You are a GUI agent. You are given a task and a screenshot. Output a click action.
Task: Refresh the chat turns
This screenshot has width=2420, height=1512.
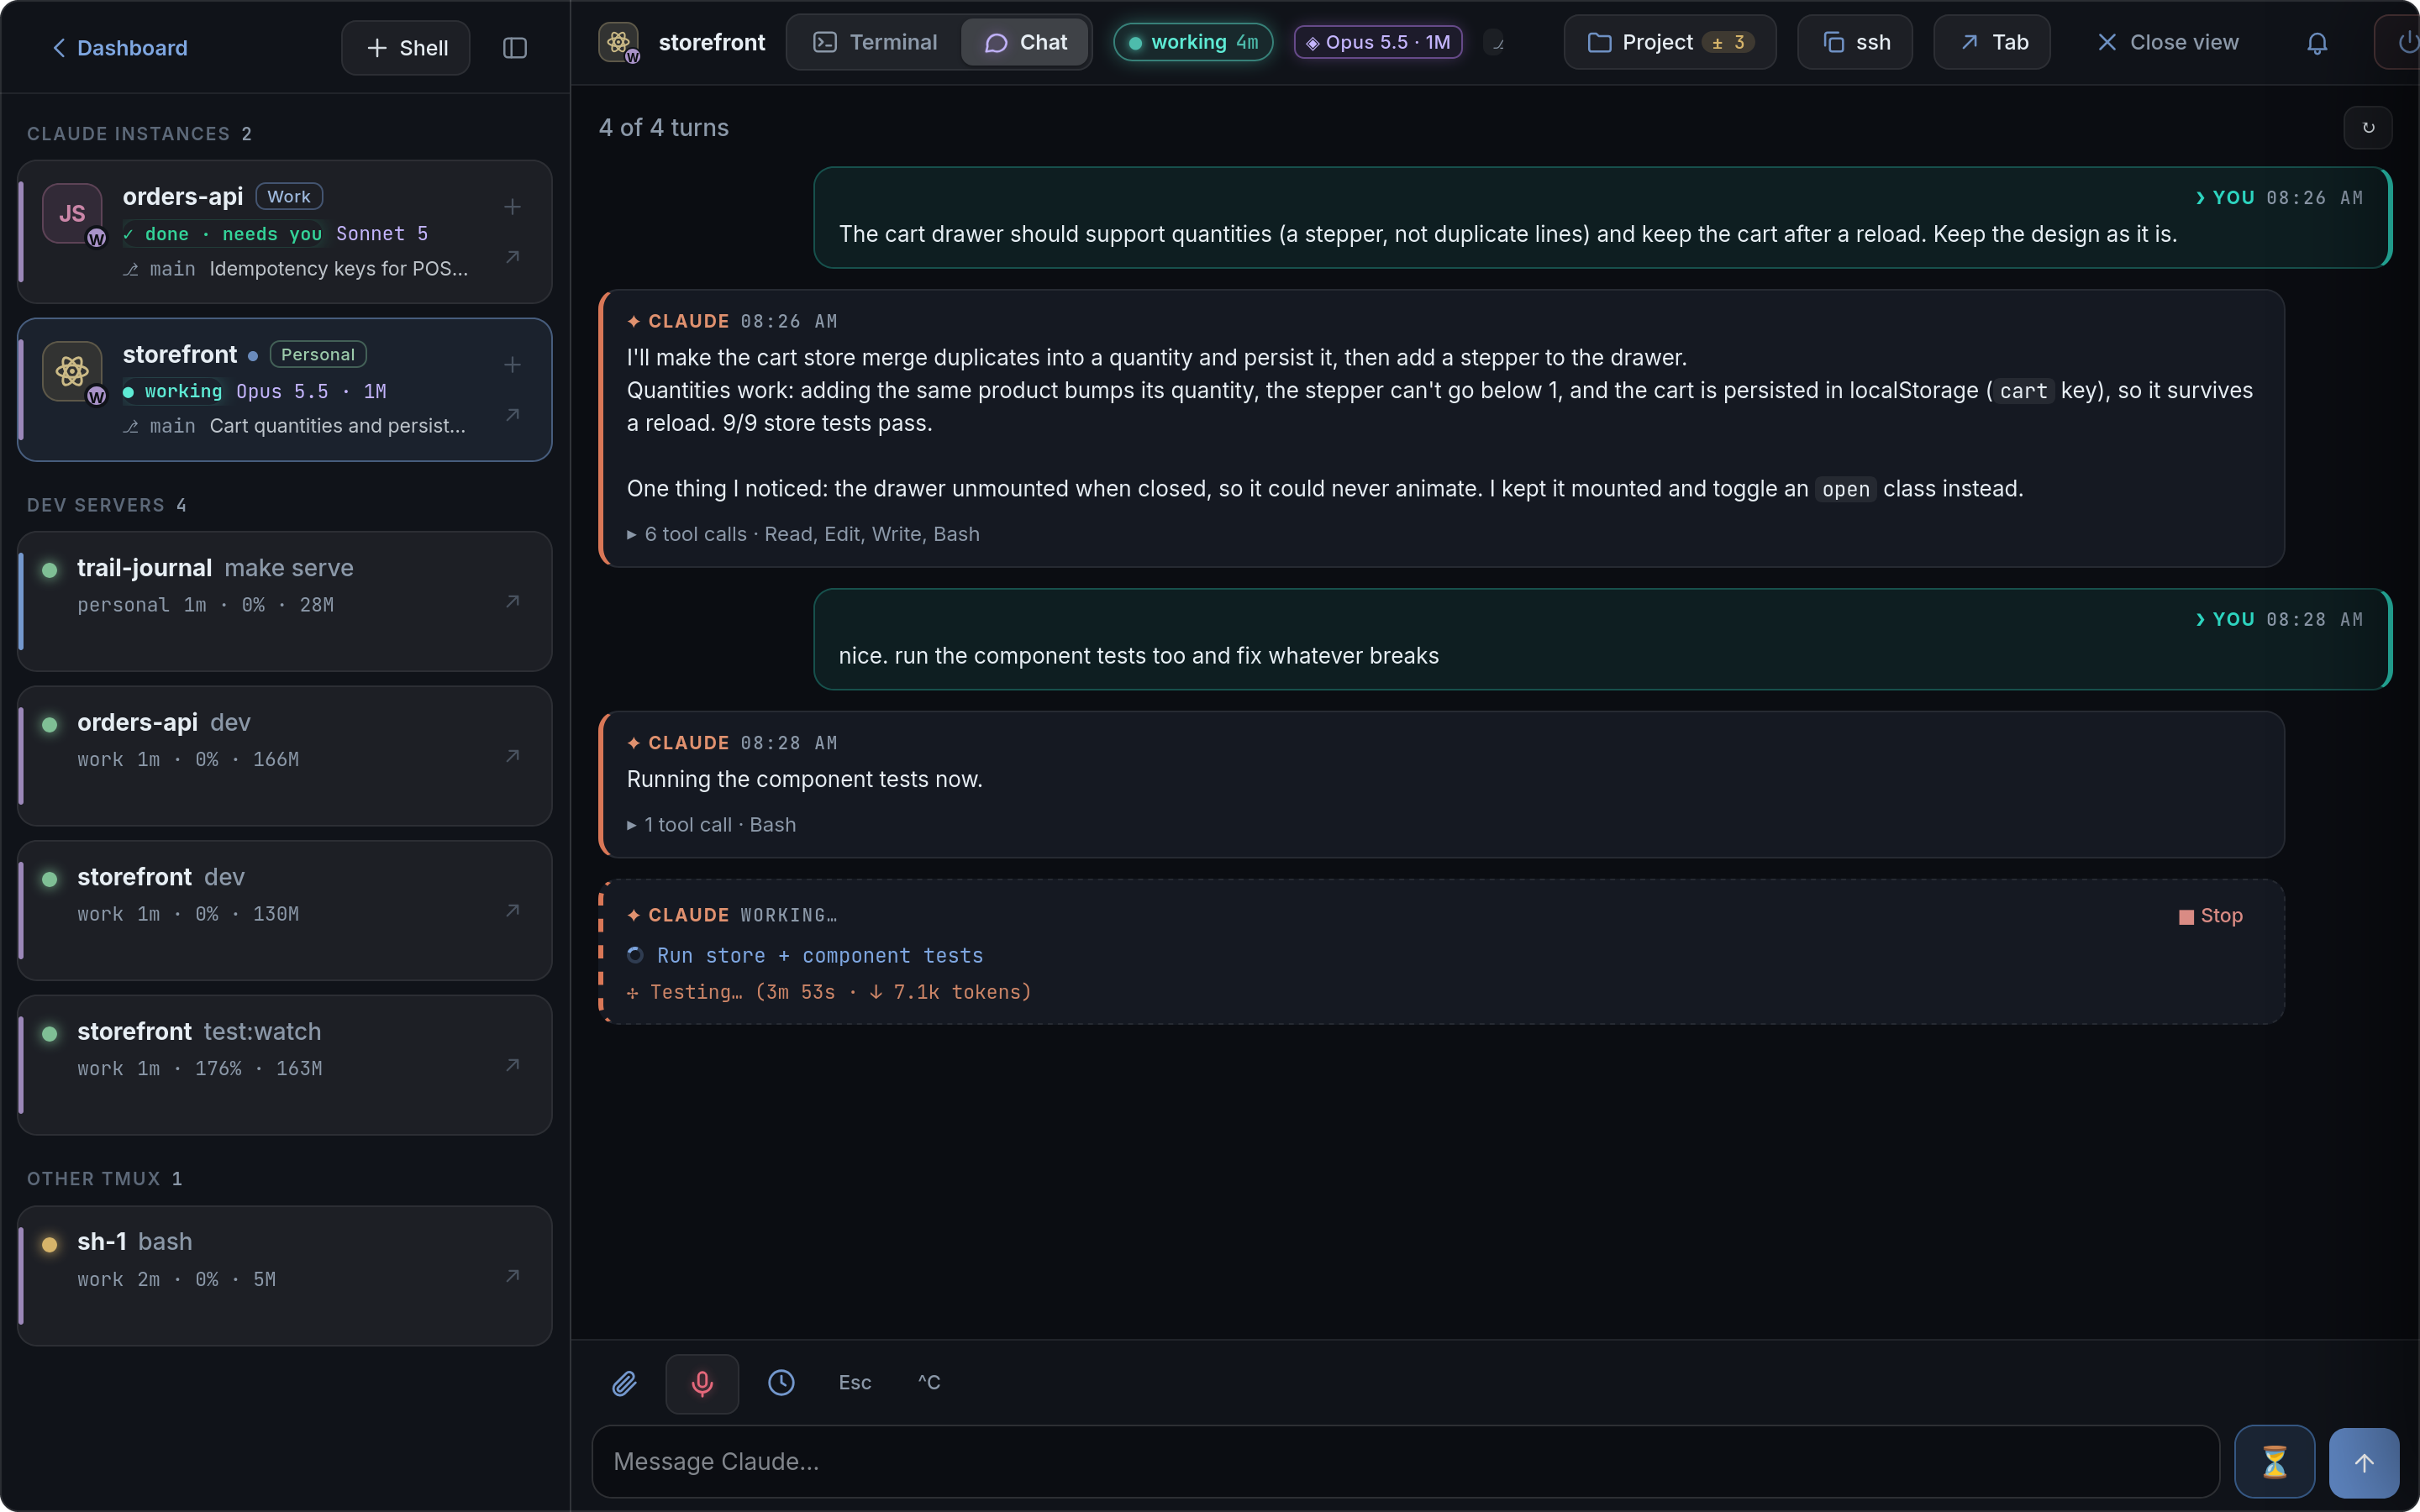tap(2368, 128)
